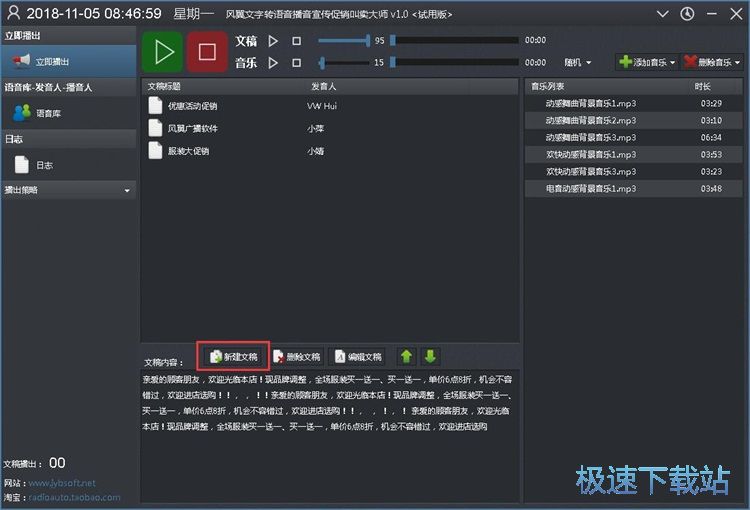Expand the 播出策略 section
The height and width of the screenshot is (510, 750).
68,190
